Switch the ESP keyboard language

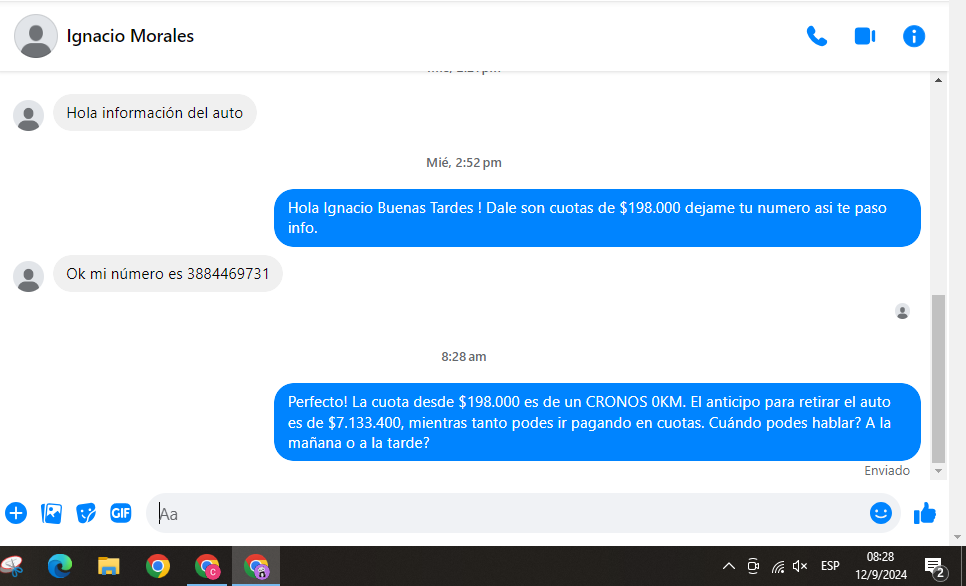[x=830, y=566]
